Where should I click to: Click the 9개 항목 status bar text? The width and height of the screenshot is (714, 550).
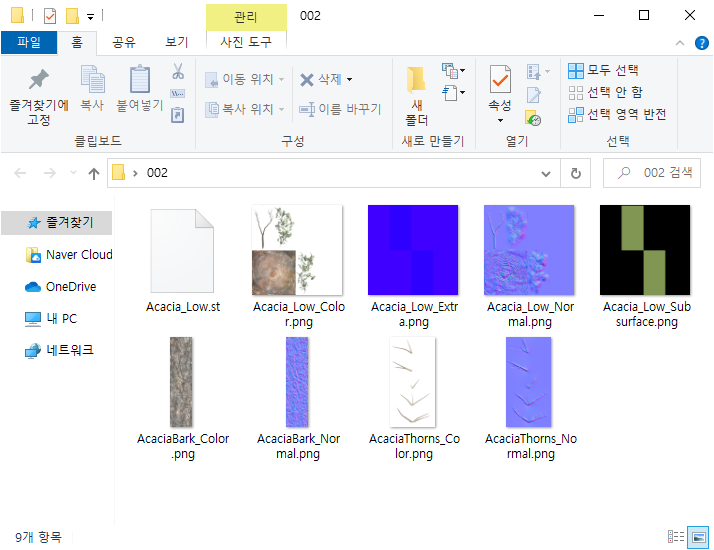[x=38, y=537]
